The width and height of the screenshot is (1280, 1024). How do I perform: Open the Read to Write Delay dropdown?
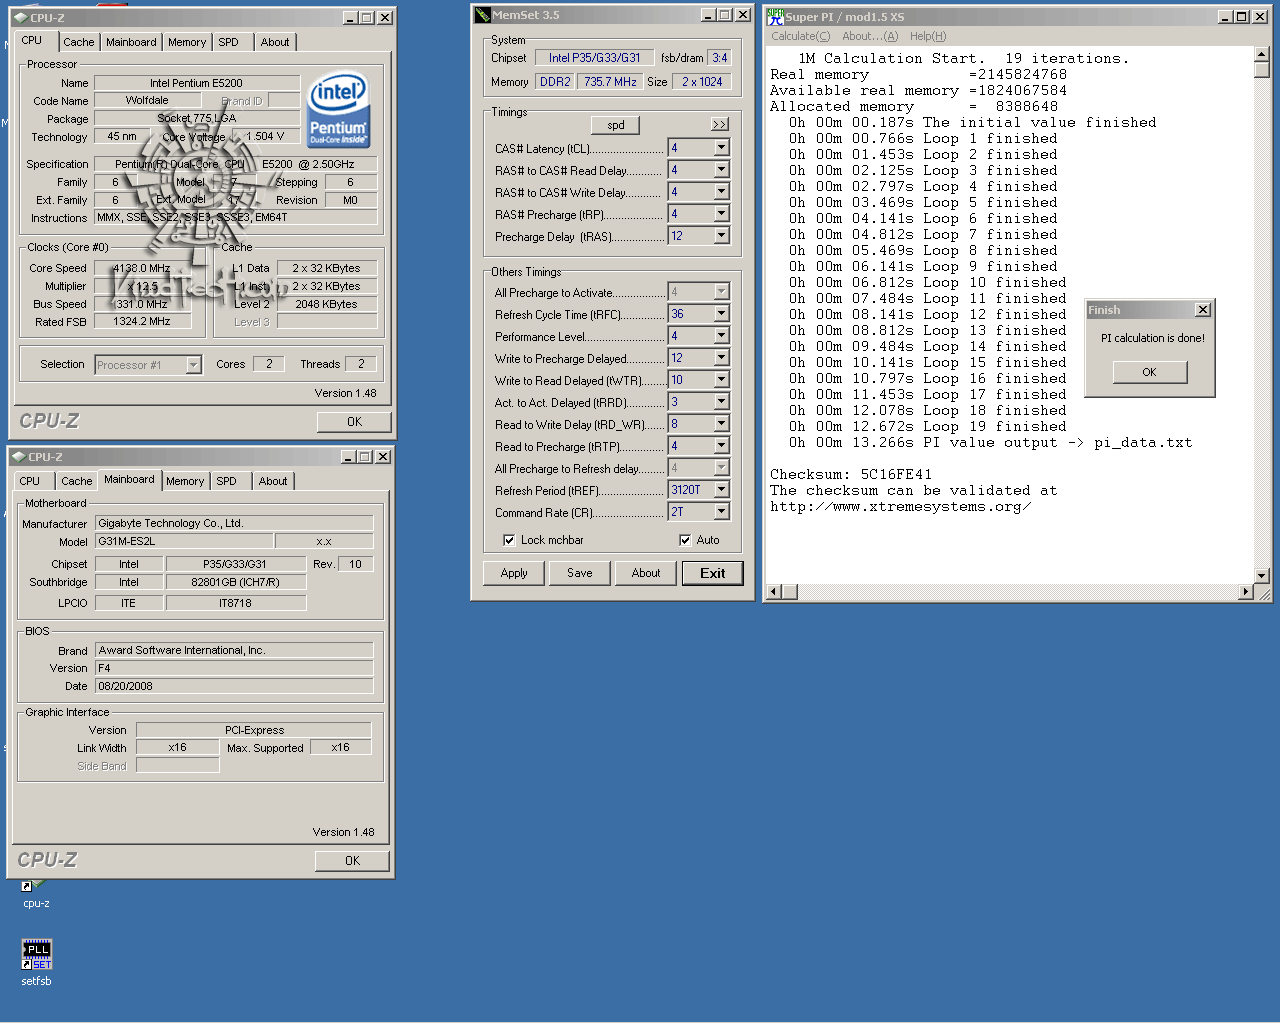click(x=721, y=424)
